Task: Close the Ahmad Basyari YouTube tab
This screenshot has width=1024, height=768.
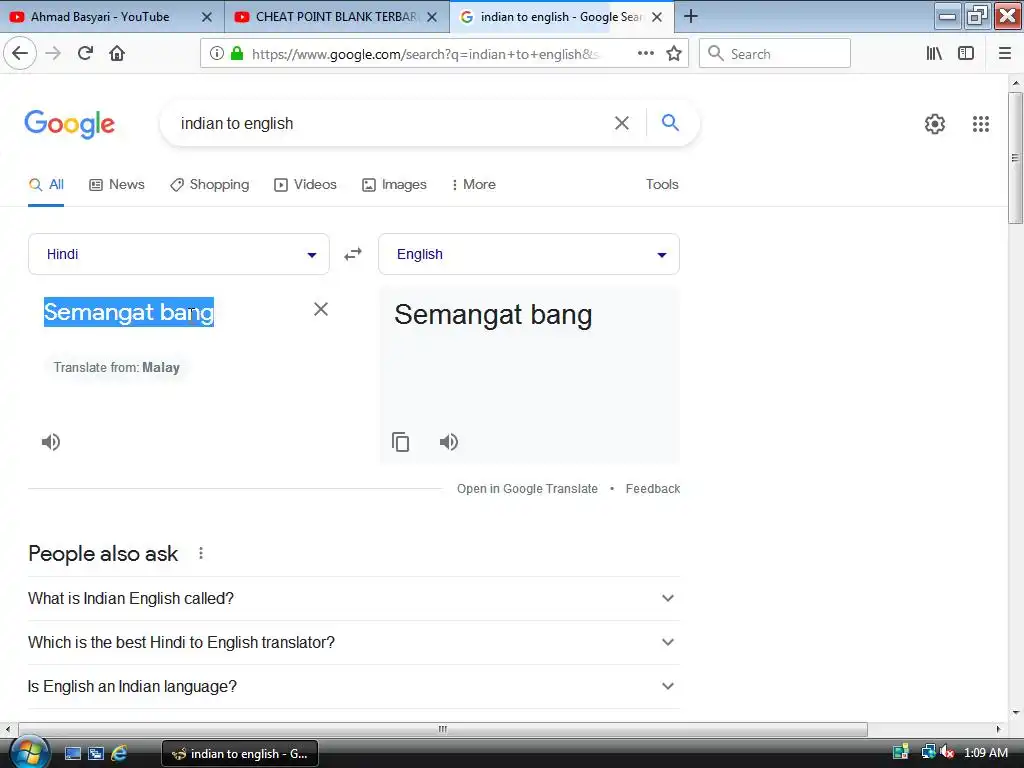Action: coord(206,17)
